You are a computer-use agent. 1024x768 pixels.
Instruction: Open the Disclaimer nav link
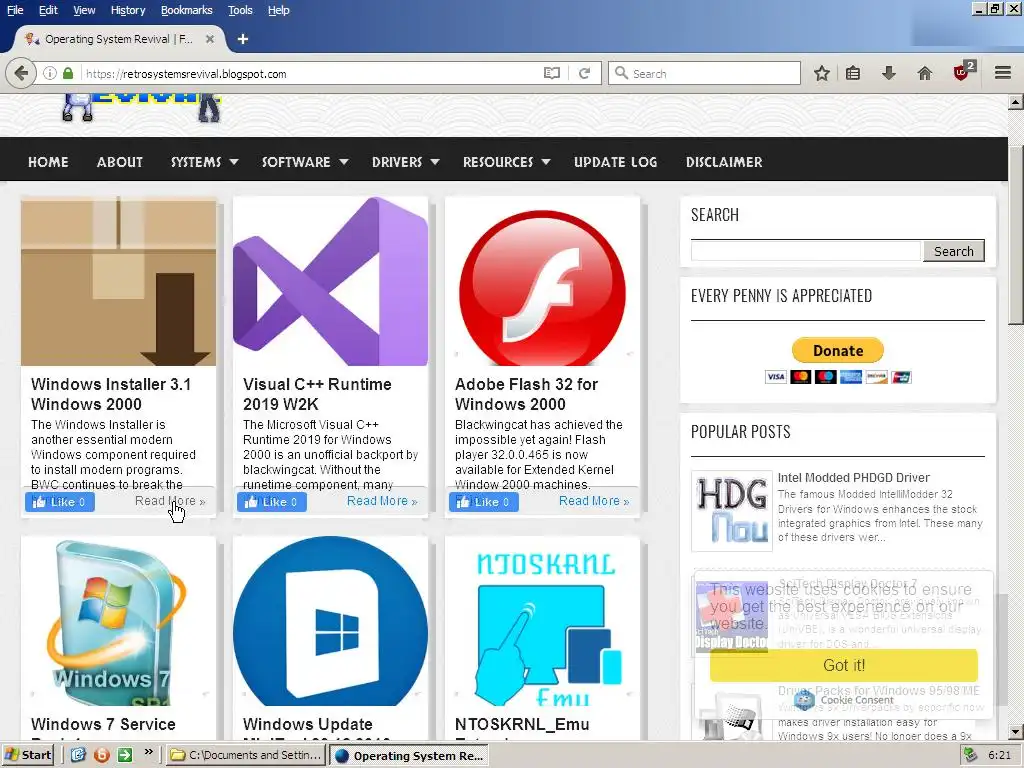click(x=724, y=162)
